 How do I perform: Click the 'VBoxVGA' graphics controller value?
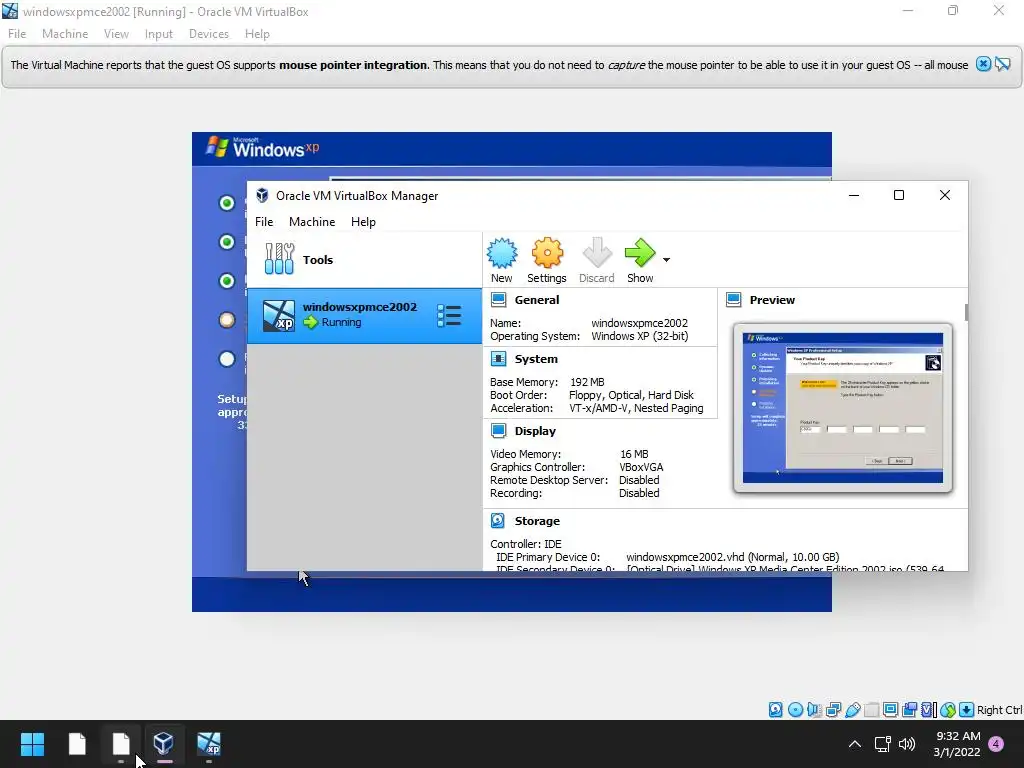pos(641,467)
